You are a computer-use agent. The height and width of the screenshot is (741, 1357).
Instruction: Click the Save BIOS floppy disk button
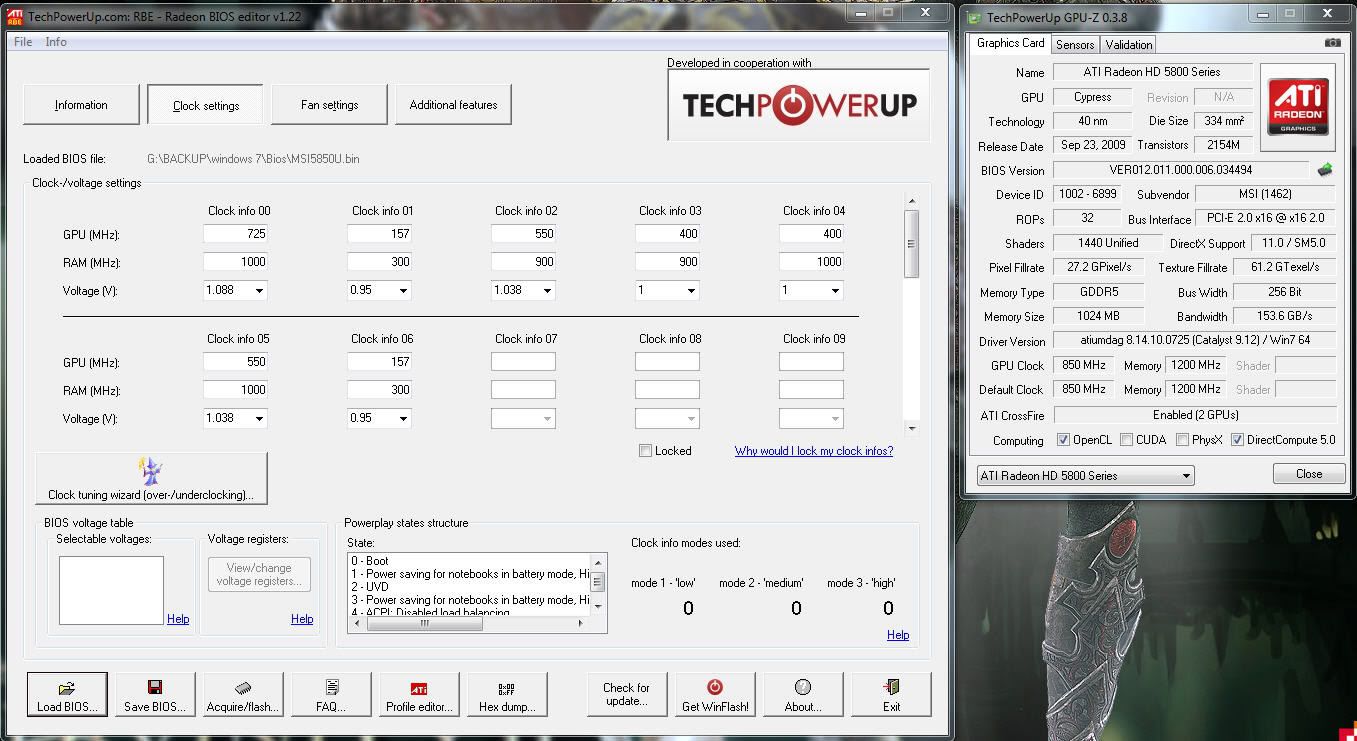(155, 694)
